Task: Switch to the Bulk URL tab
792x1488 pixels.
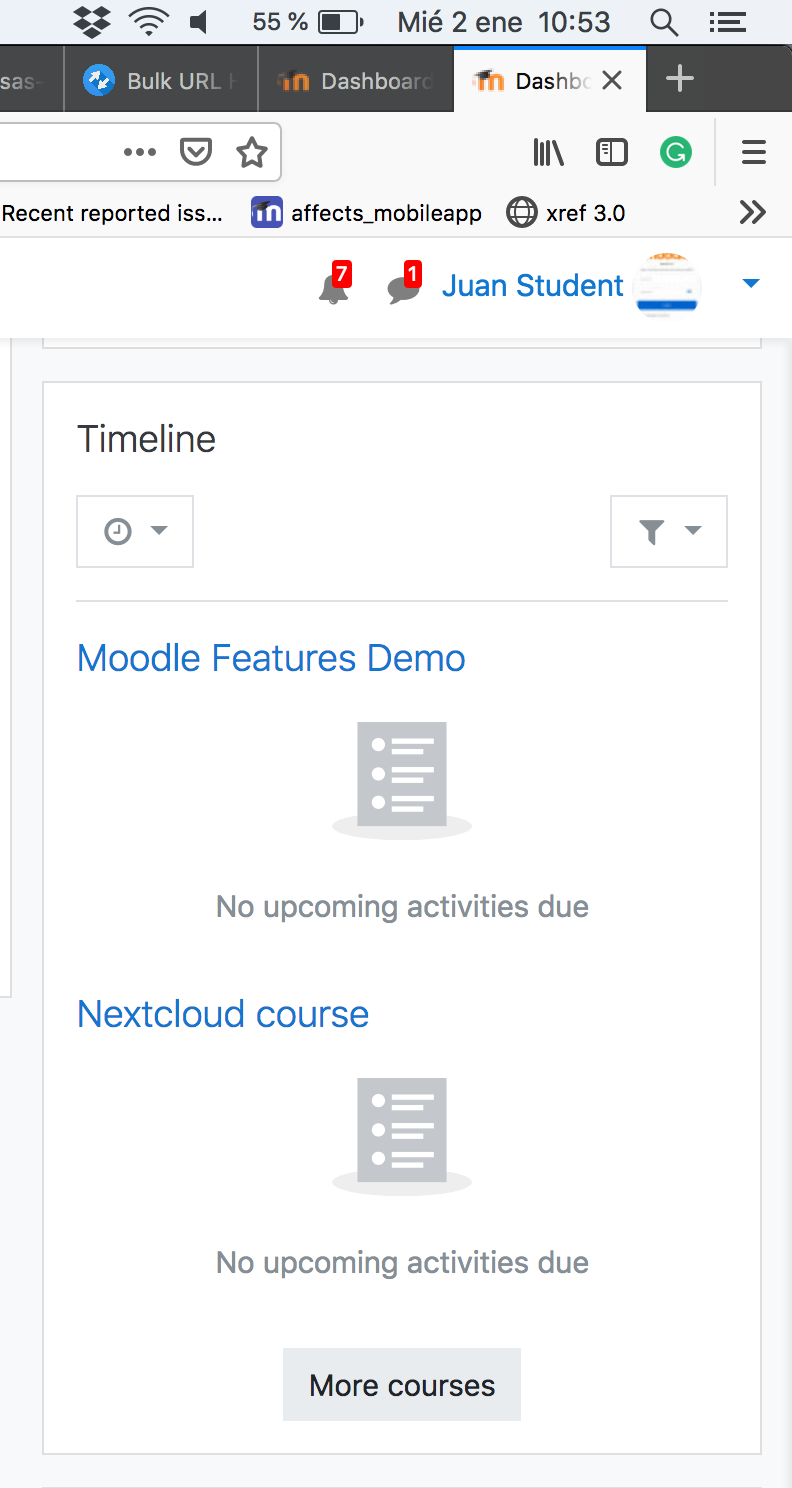Action: pyautogui.click(x=161, y=80)
